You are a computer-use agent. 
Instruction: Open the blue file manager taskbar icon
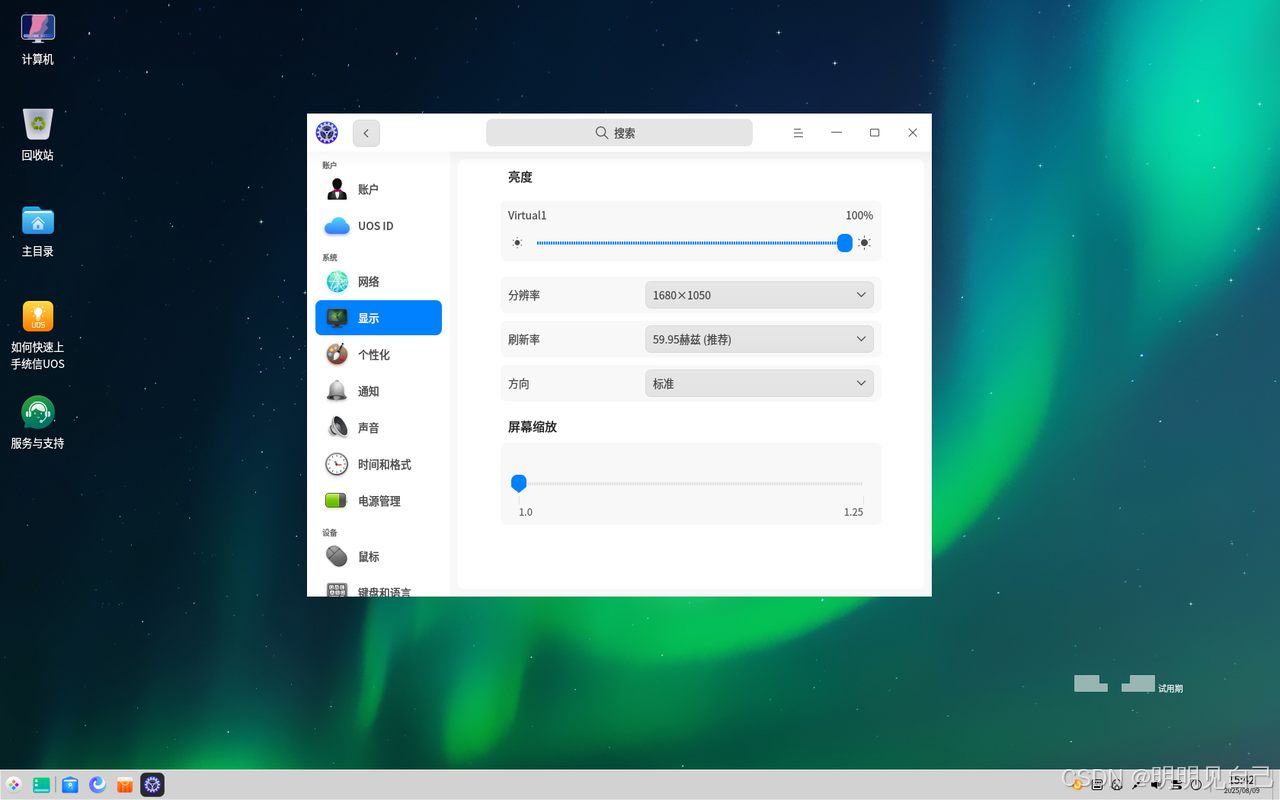coord(70,785)
